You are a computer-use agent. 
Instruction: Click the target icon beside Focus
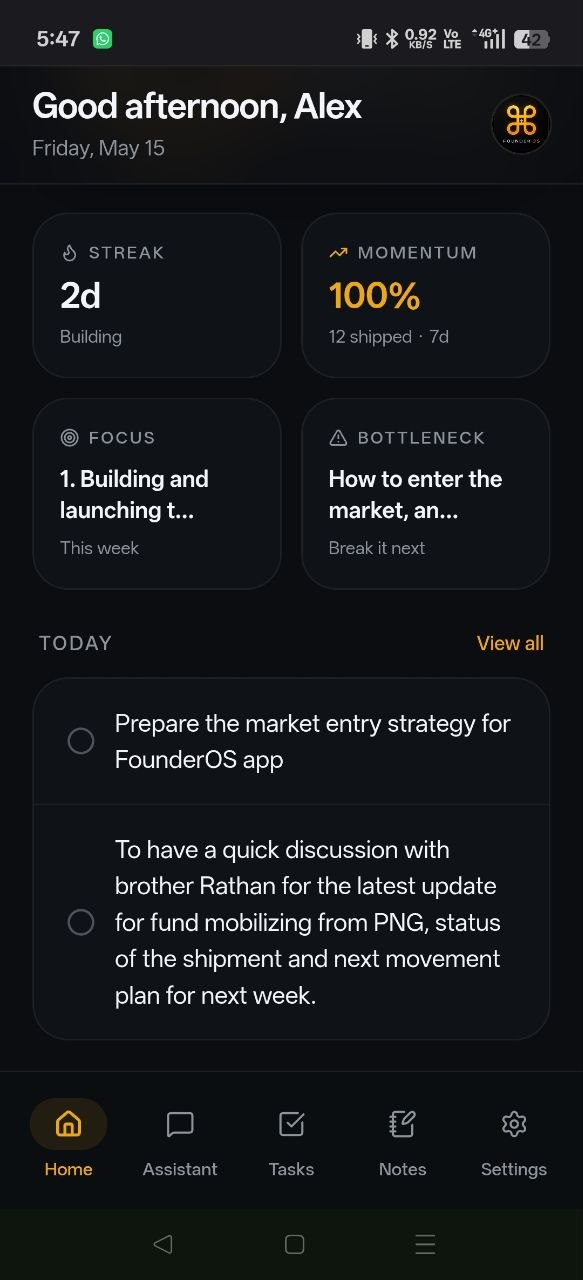pos(69,438)
